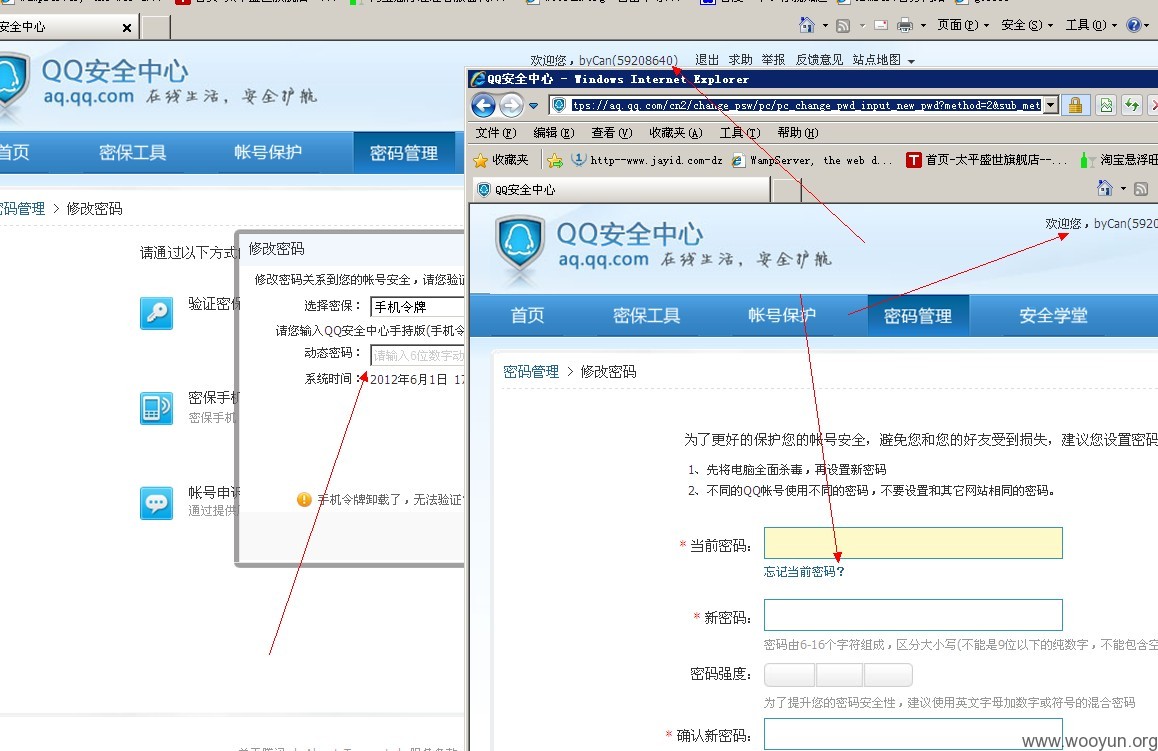Open the 工具(O) dropdown in the back window
Viewport: 1158px width, 751px height.
pyautogui.click(x=1091, y=25)
